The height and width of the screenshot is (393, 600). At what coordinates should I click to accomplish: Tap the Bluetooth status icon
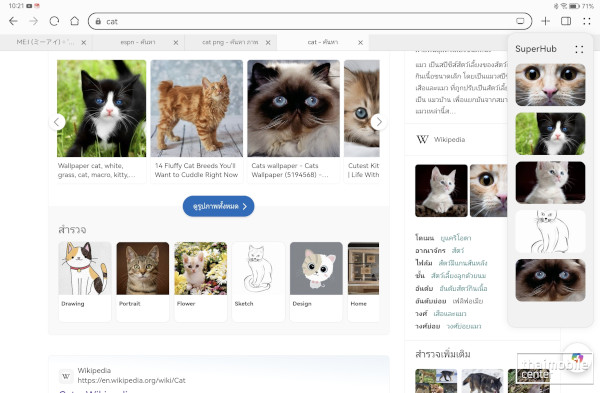click(x=556, y=6)
